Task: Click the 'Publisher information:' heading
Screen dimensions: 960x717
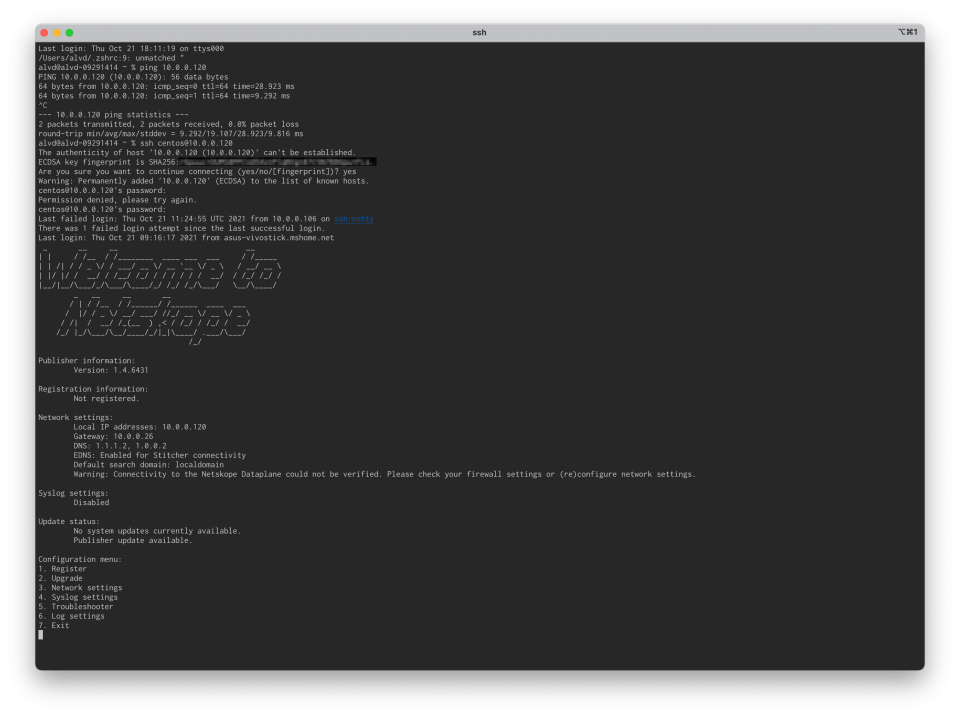Action: pyautogui.click(x=87, y=361)
